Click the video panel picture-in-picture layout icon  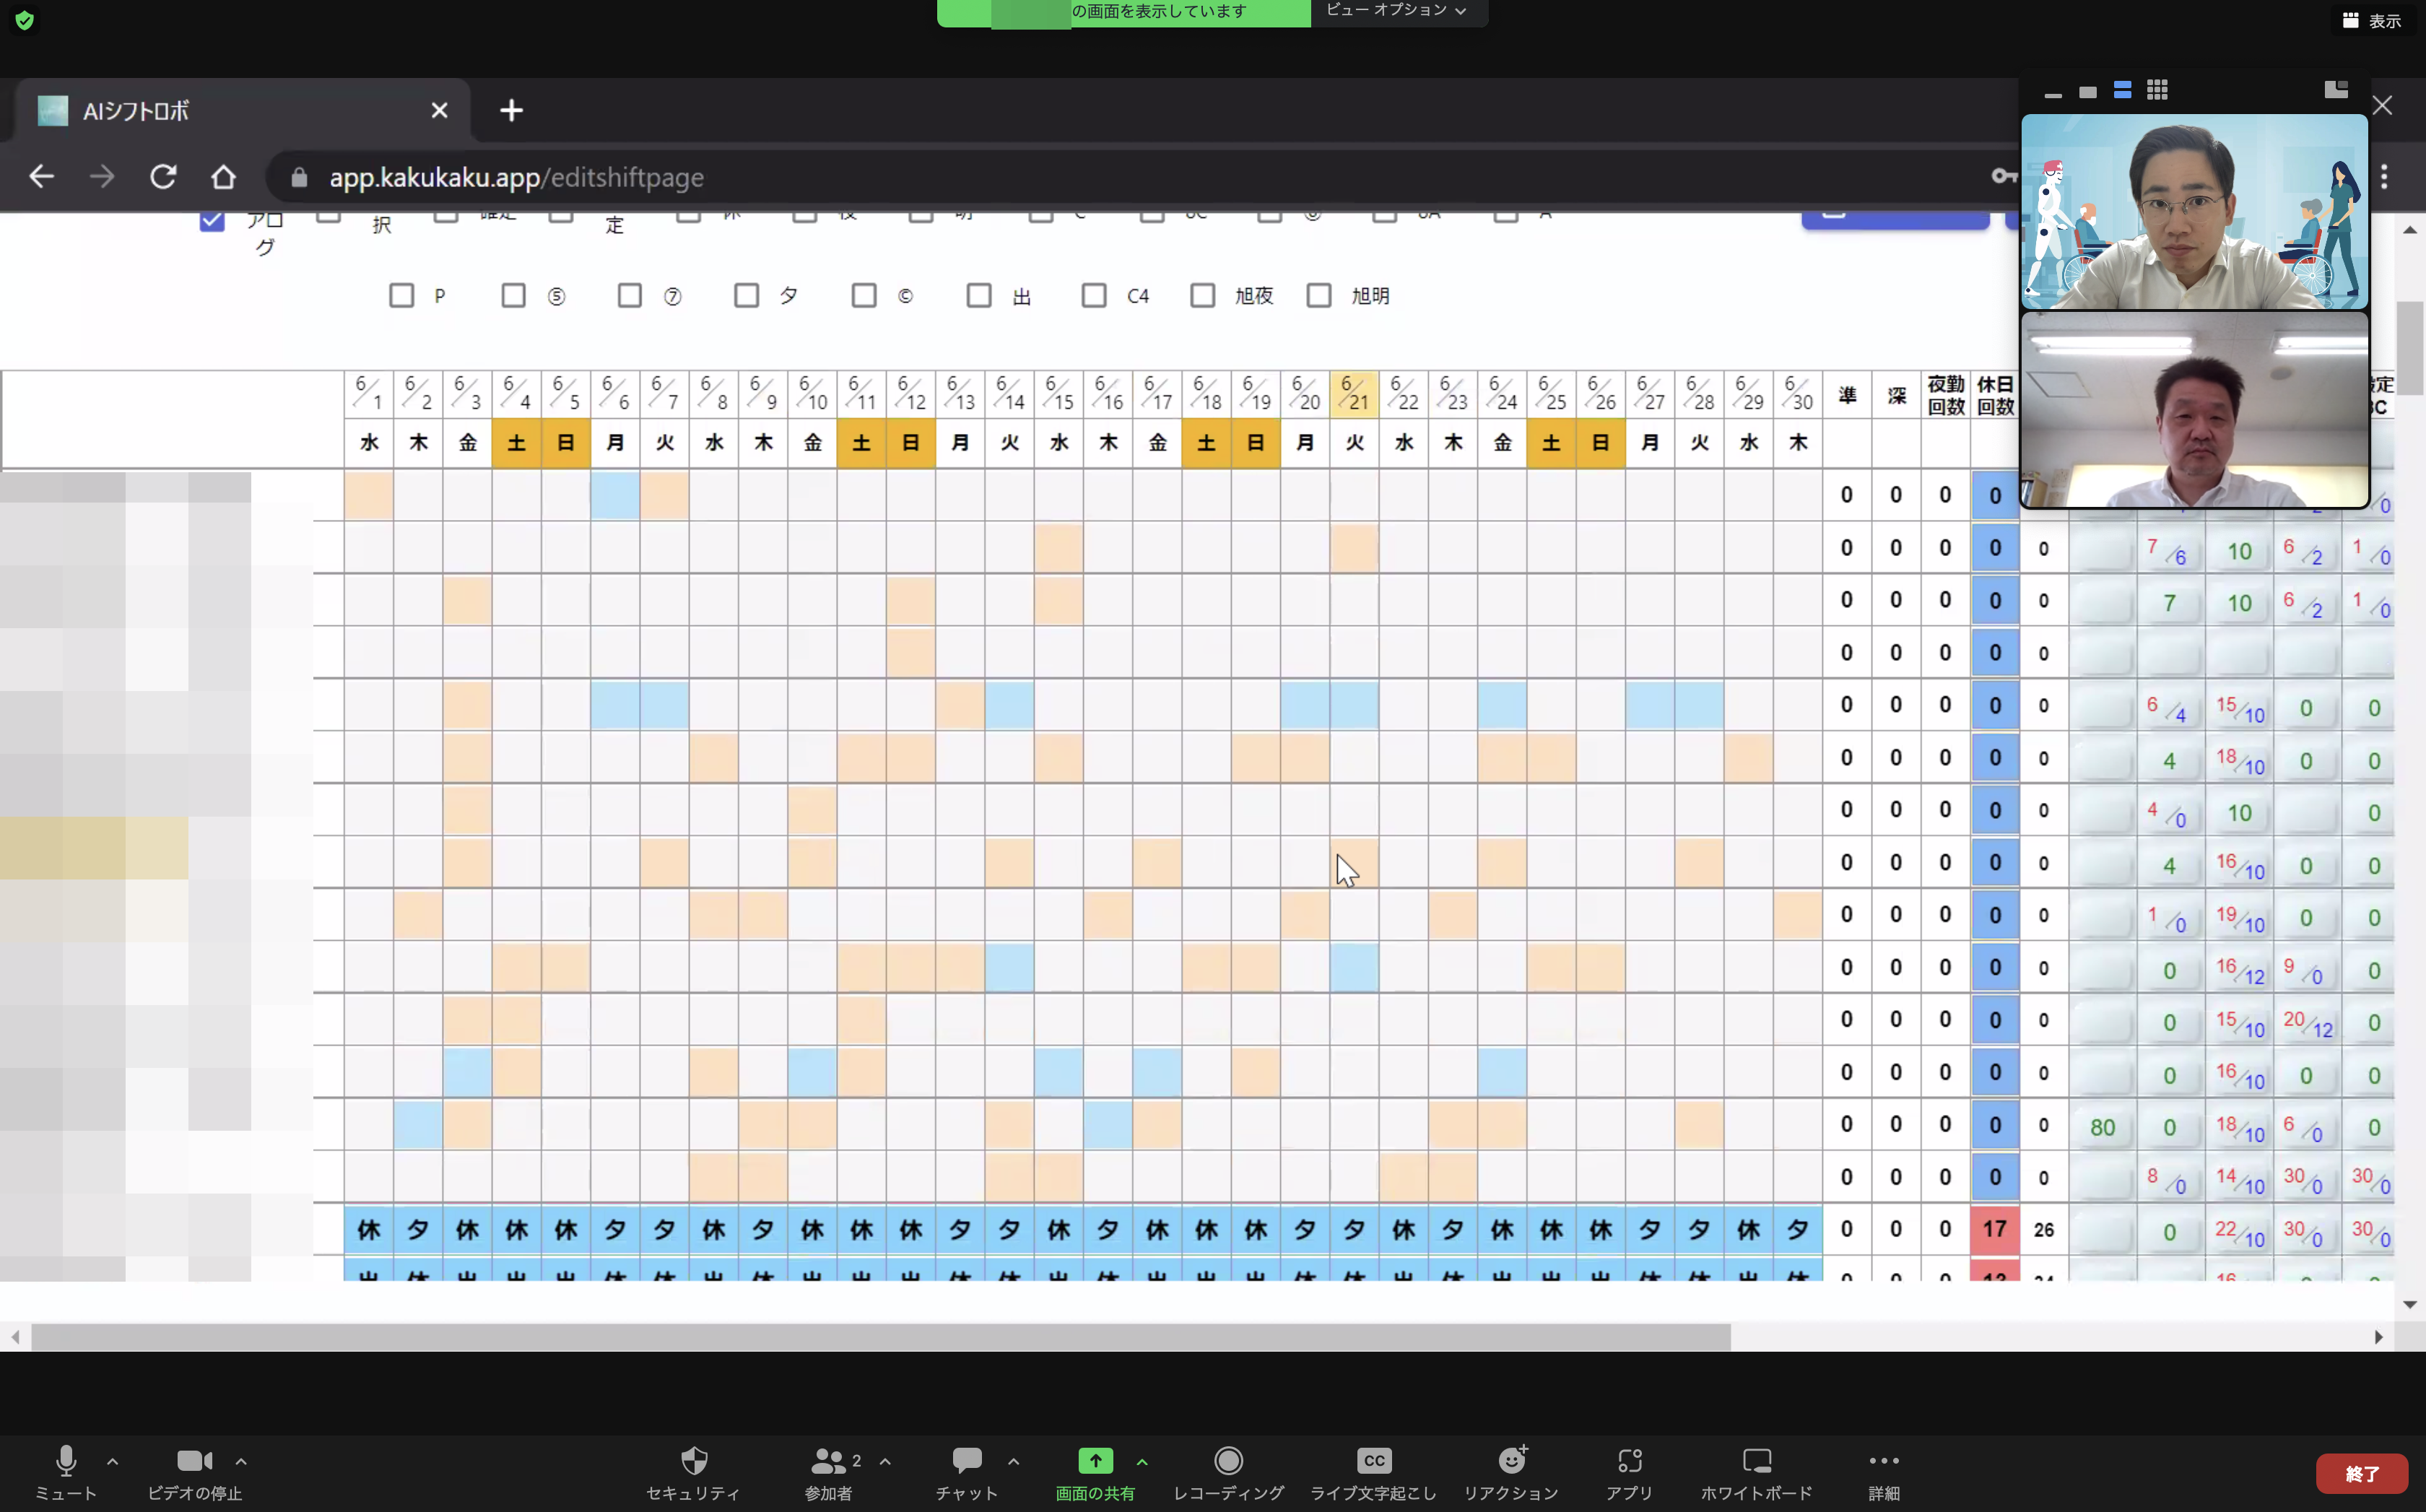click(x=2336, y=90)
